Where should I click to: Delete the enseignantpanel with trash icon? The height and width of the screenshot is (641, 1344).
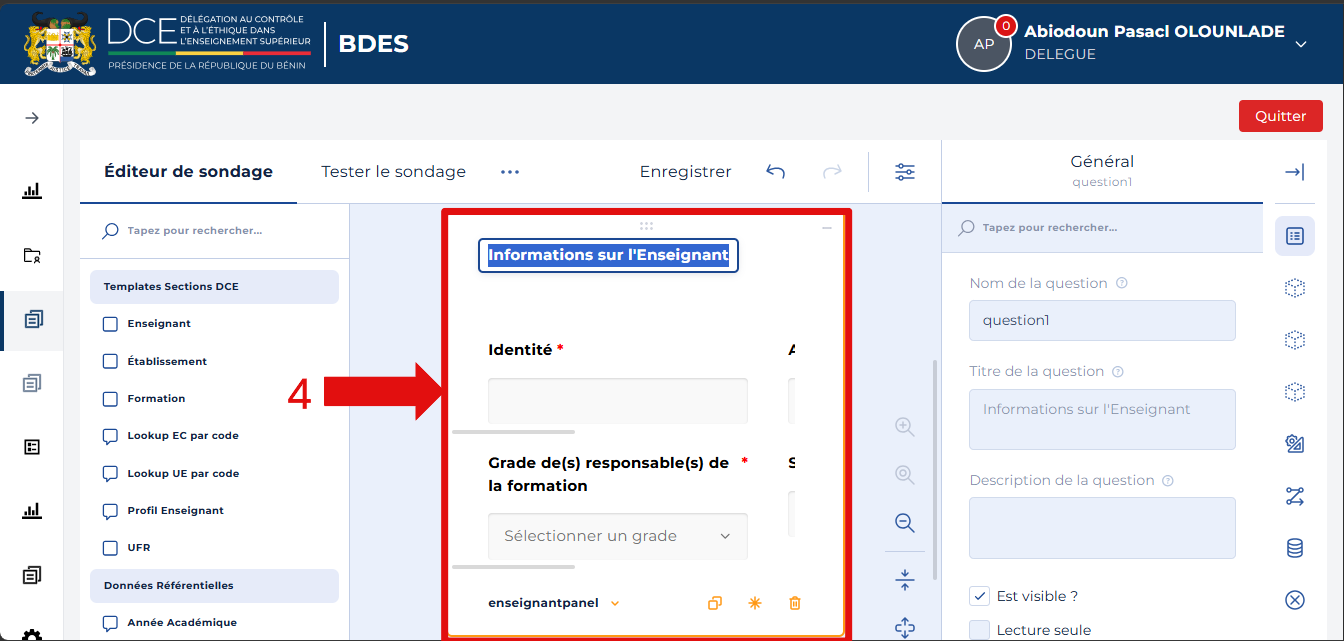(x=795, y=603)
